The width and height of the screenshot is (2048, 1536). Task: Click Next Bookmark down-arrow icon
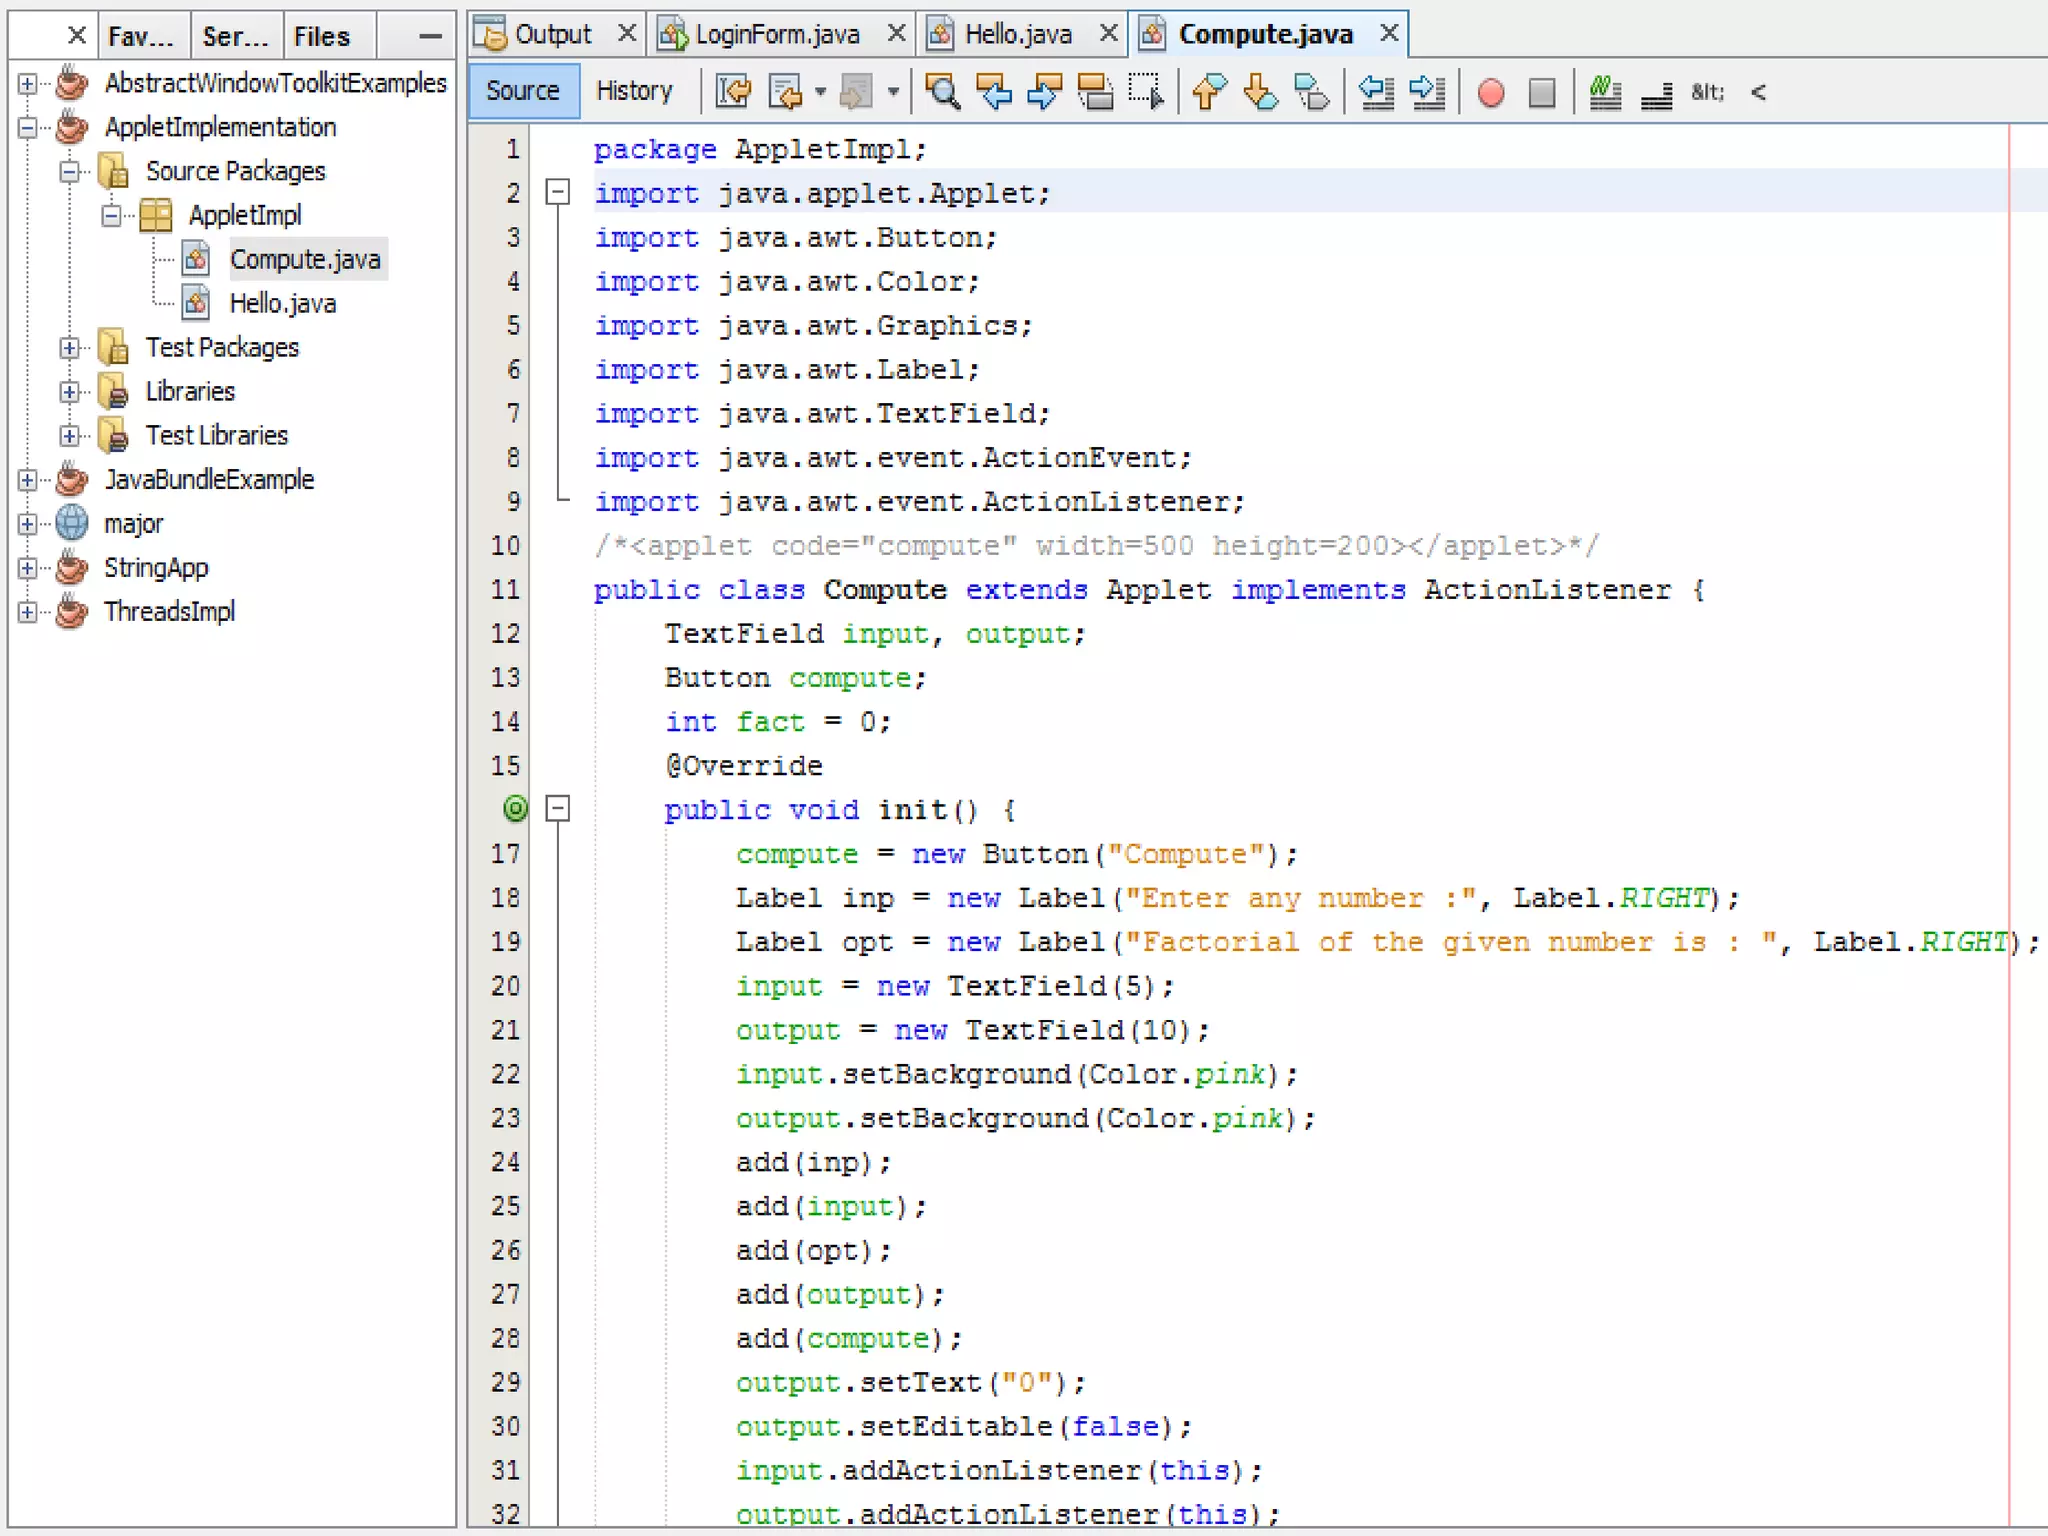click(1260, 92)
